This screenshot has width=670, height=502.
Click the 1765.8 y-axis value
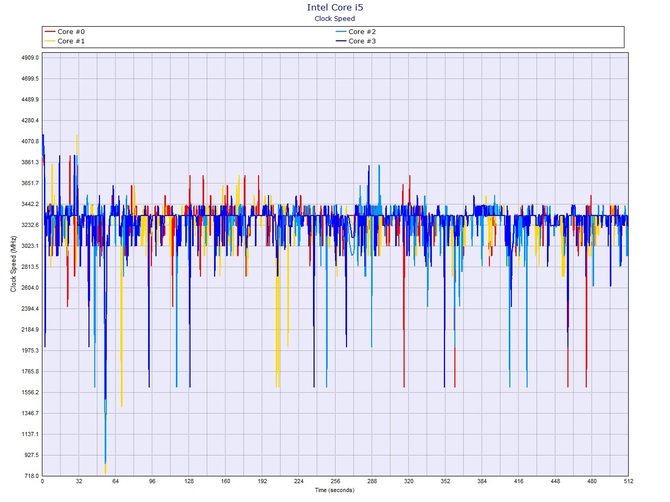point(30,372)
